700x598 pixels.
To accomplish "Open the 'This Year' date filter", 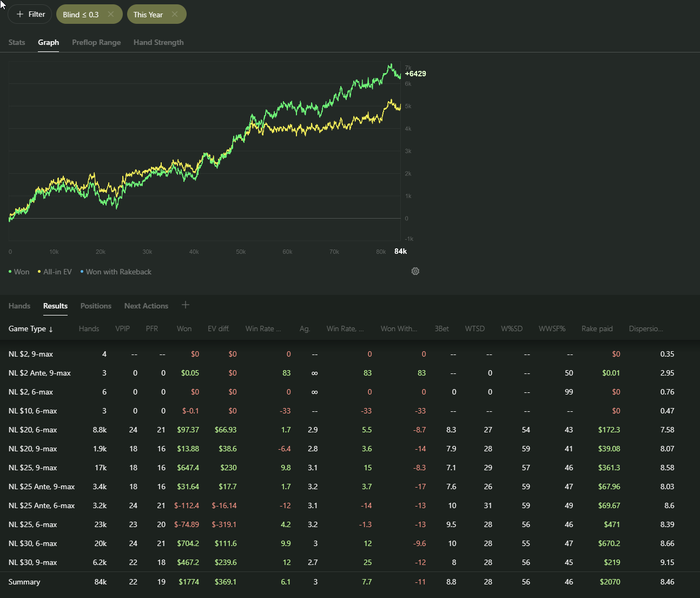I will [148, 15].
